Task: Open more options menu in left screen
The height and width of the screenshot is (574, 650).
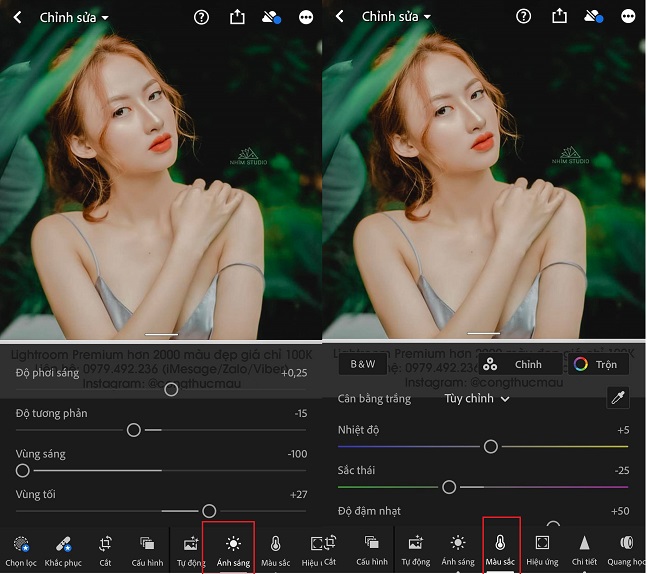Action: coord(306,17)
